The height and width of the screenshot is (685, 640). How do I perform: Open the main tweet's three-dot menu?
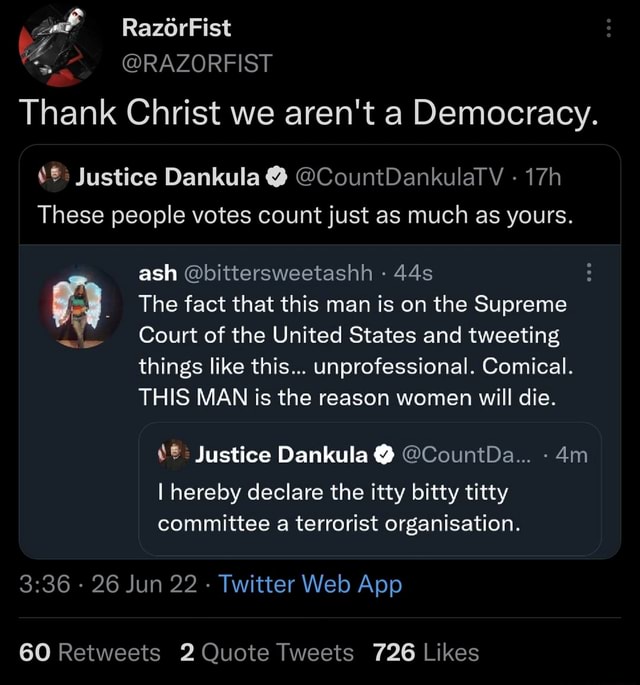[x=608, y=29]
